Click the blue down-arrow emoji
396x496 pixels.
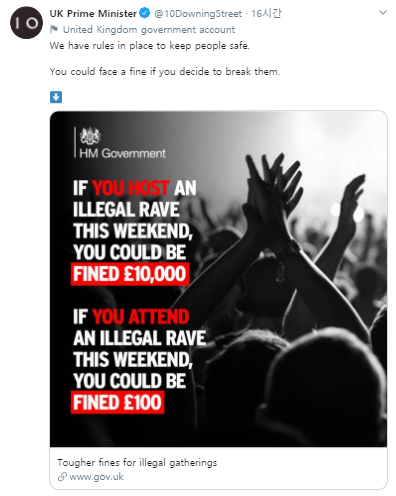pos(56,97)
